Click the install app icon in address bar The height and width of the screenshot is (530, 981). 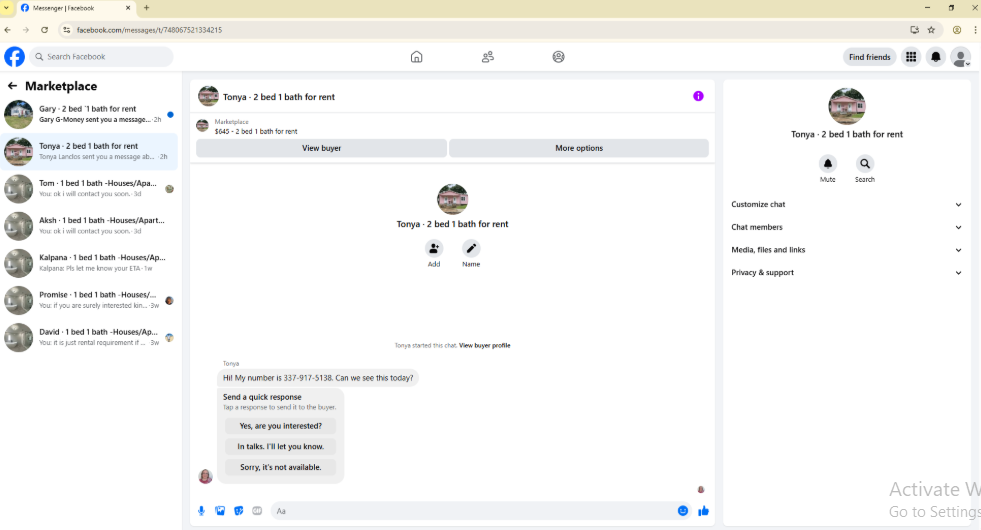coord(914,29)
